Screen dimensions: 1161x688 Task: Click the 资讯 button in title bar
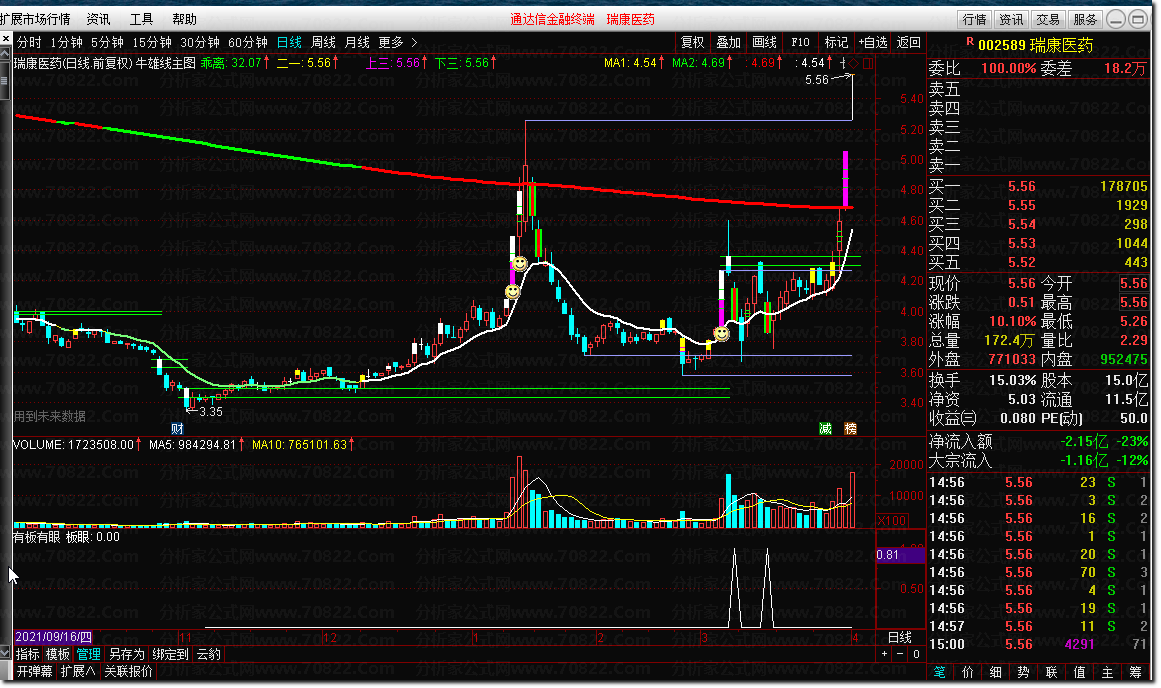point(1011,19)
